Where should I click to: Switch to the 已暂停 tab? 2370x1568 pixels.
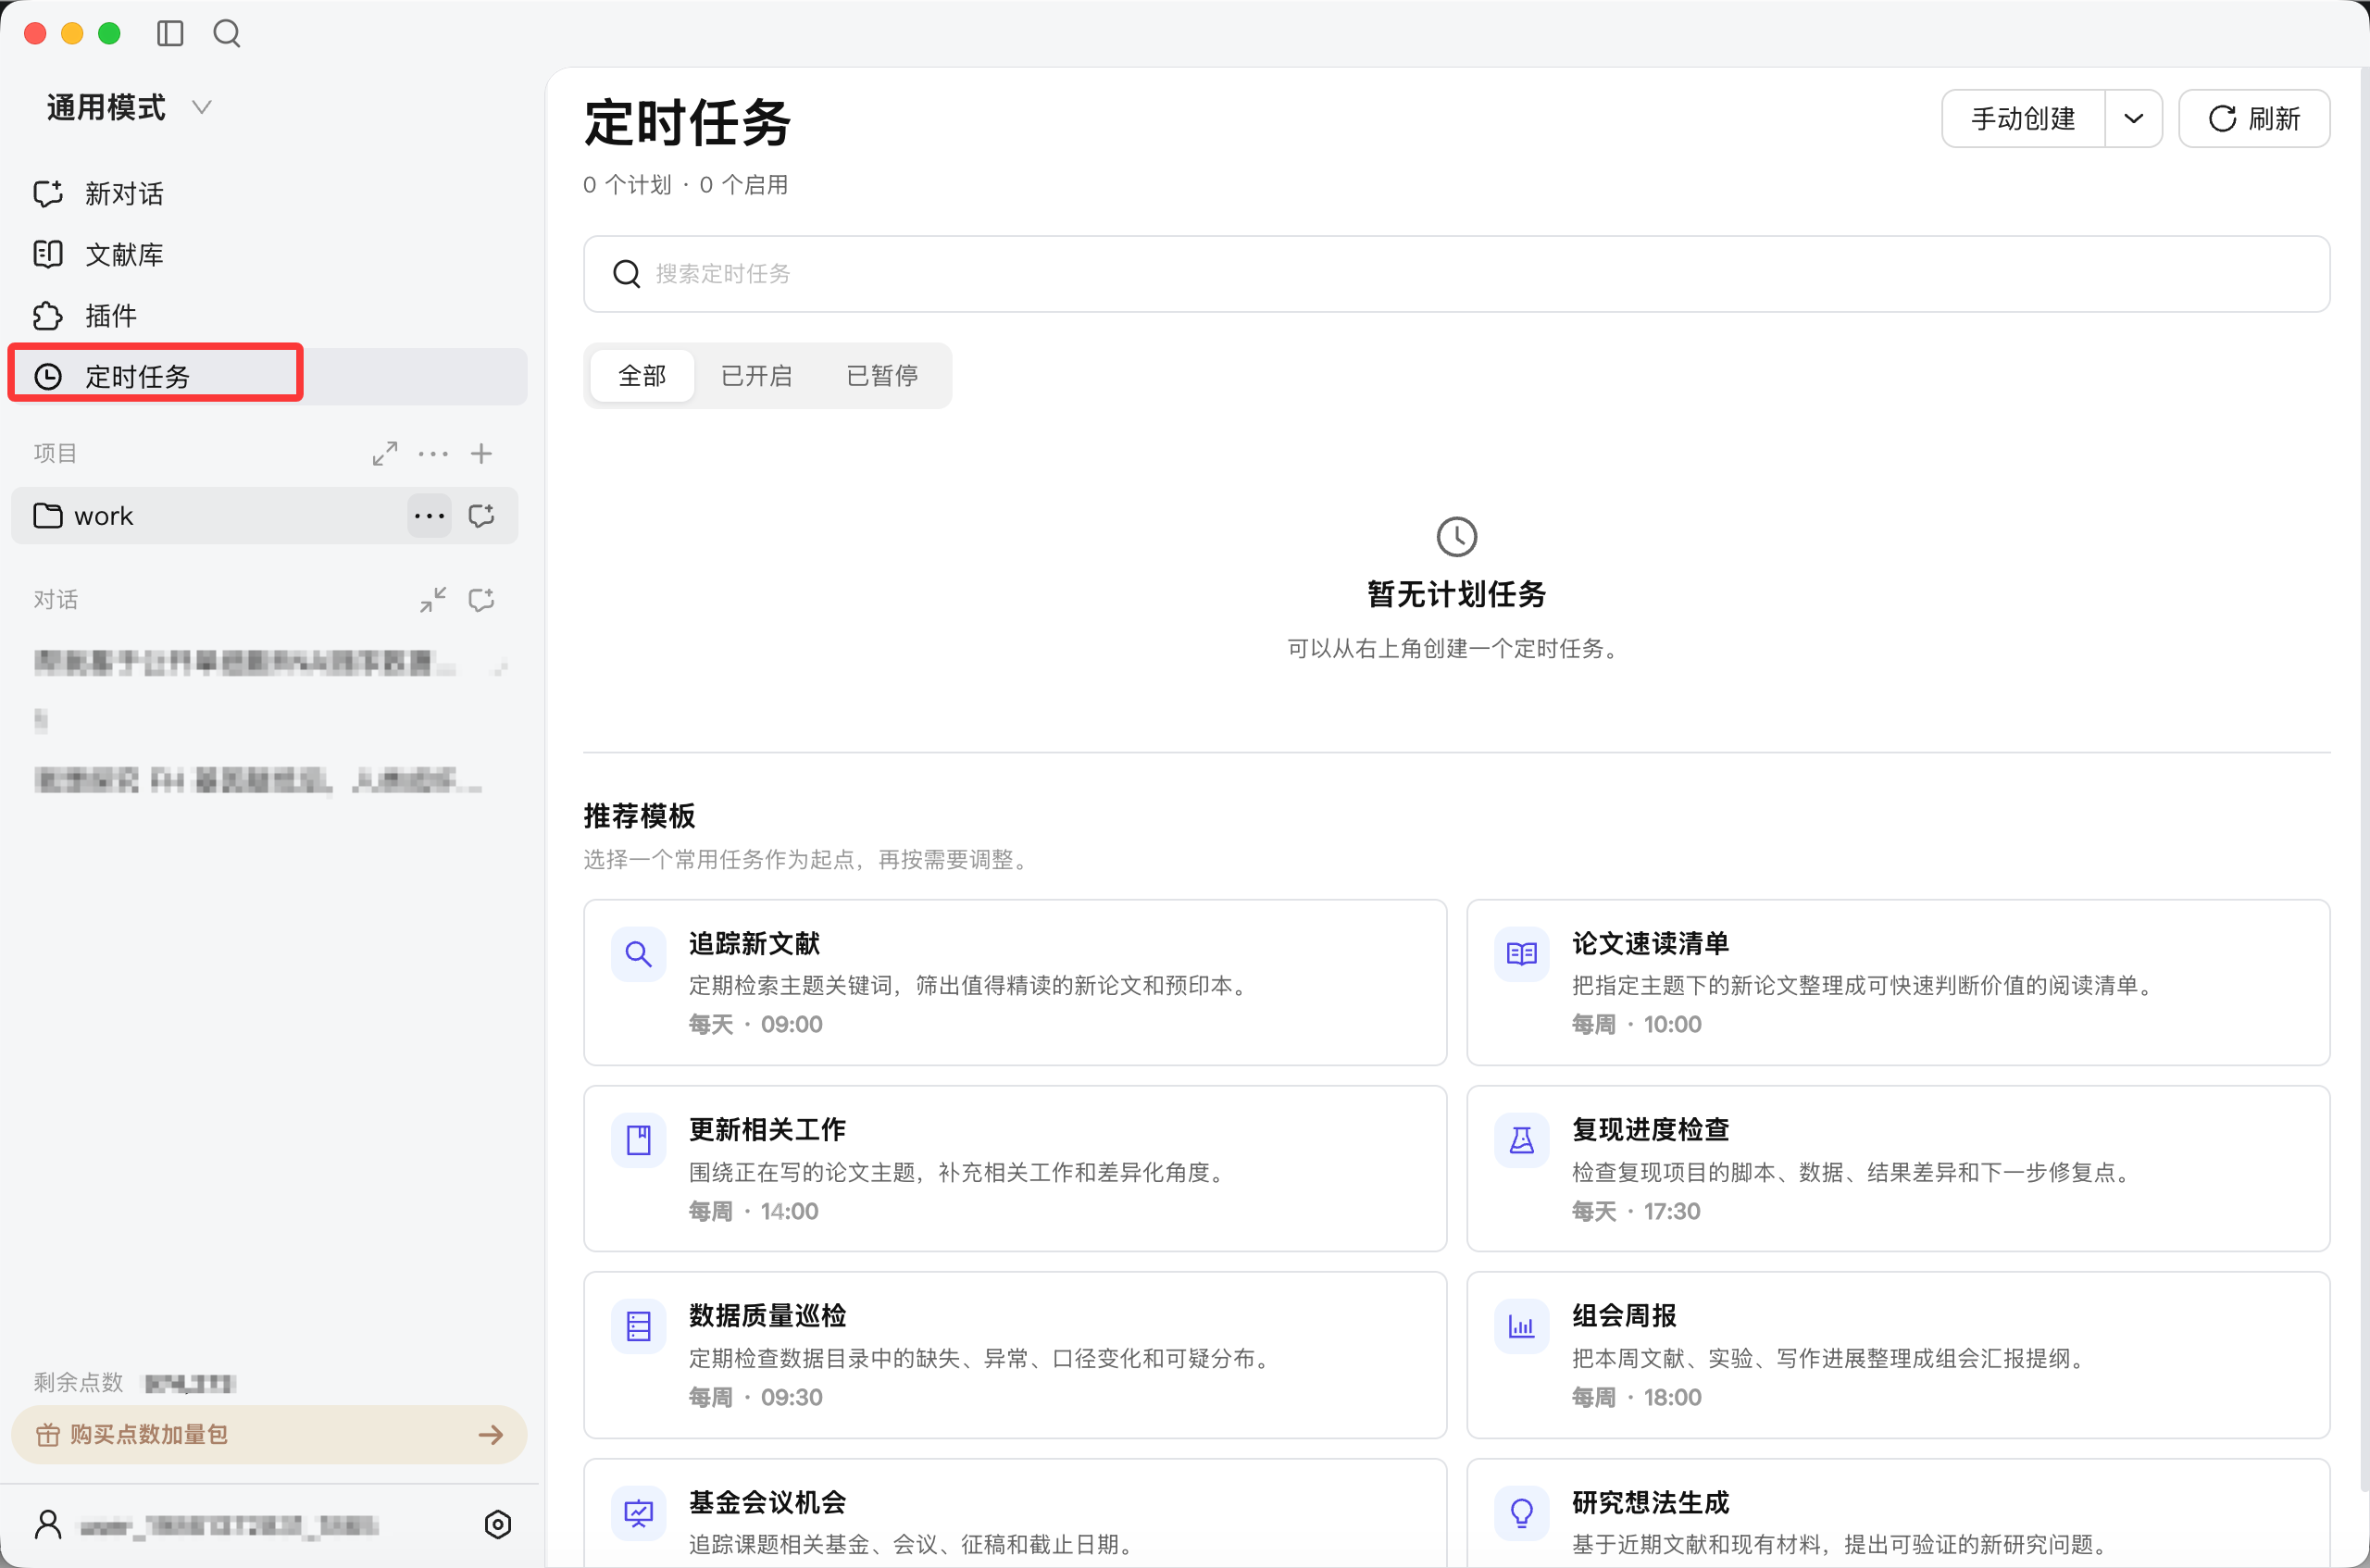tap(882, 376)
